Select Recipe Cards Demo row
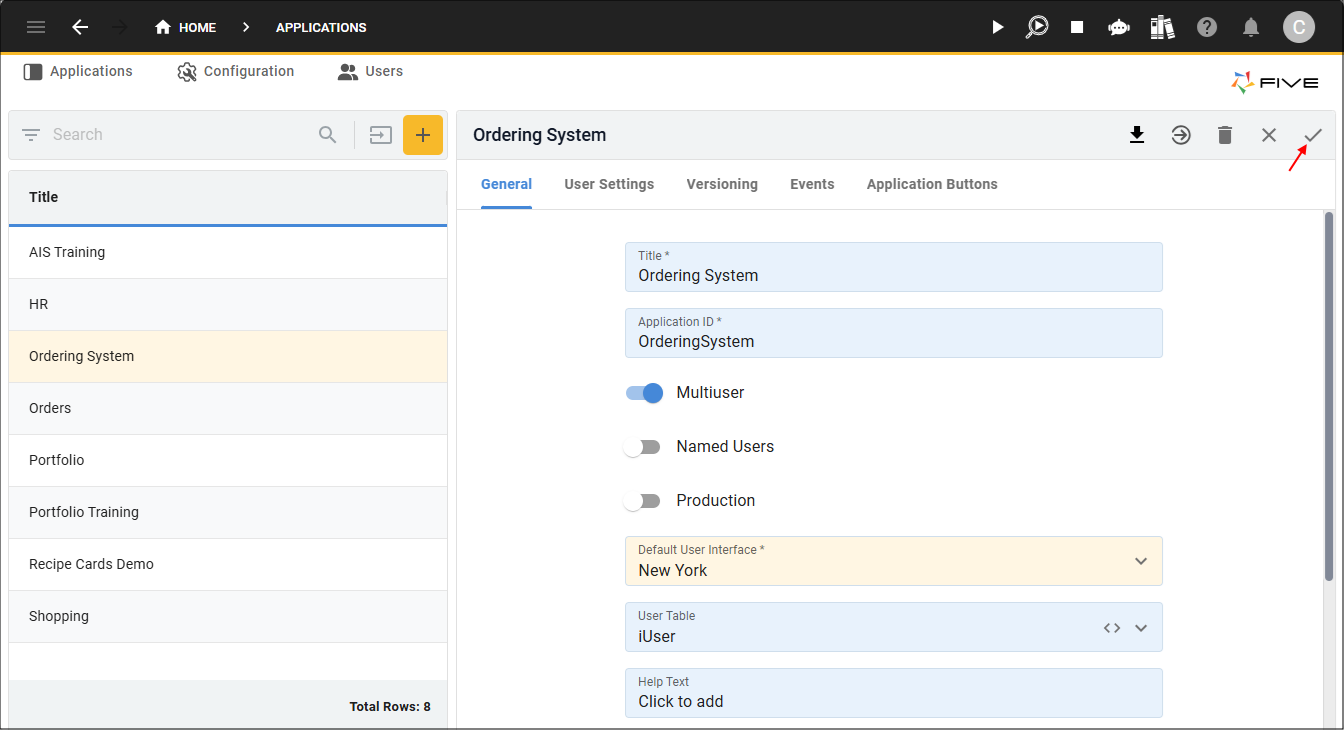This screenshot has height=730, width=1344. pyautogui.click(x=228, y=565)
